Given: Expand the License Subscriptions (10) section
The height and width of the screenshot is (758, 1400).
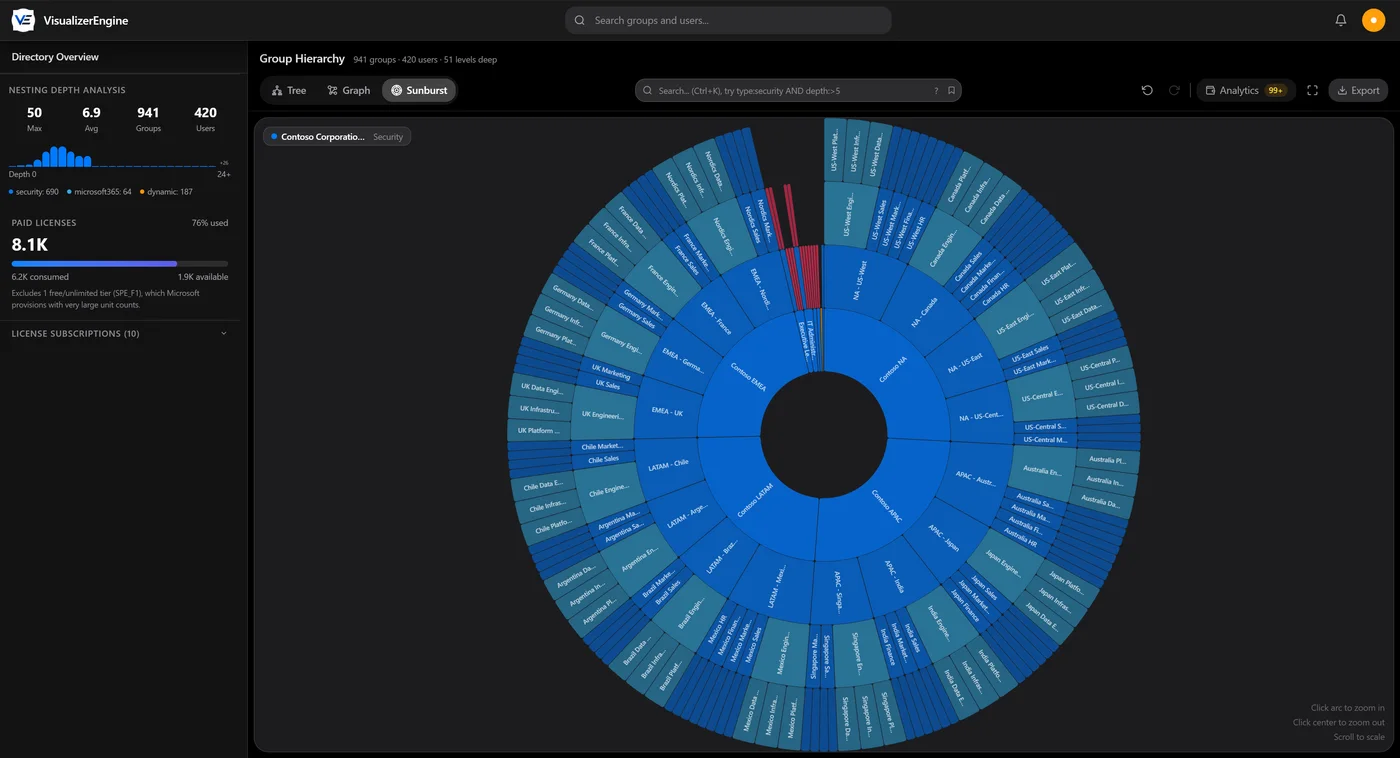Looking at the screenshot, I should [120, 333].
